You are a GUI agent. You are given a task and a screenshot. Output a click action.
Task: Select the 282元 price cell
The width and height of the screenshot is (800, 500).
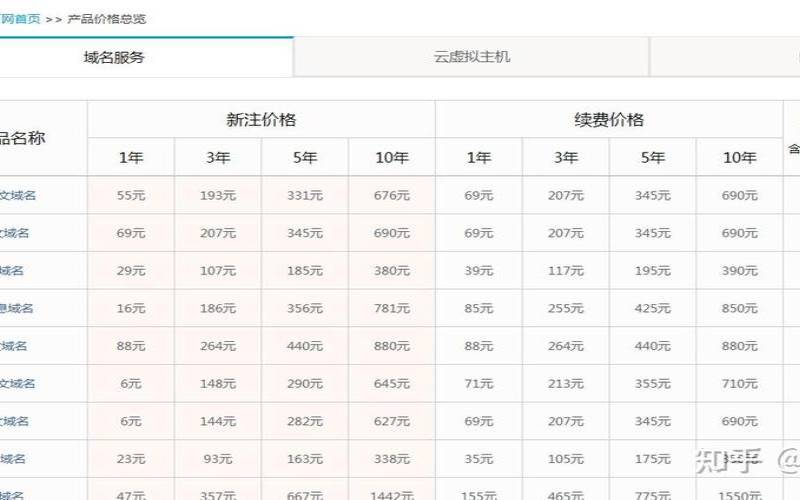click(305, 421)
